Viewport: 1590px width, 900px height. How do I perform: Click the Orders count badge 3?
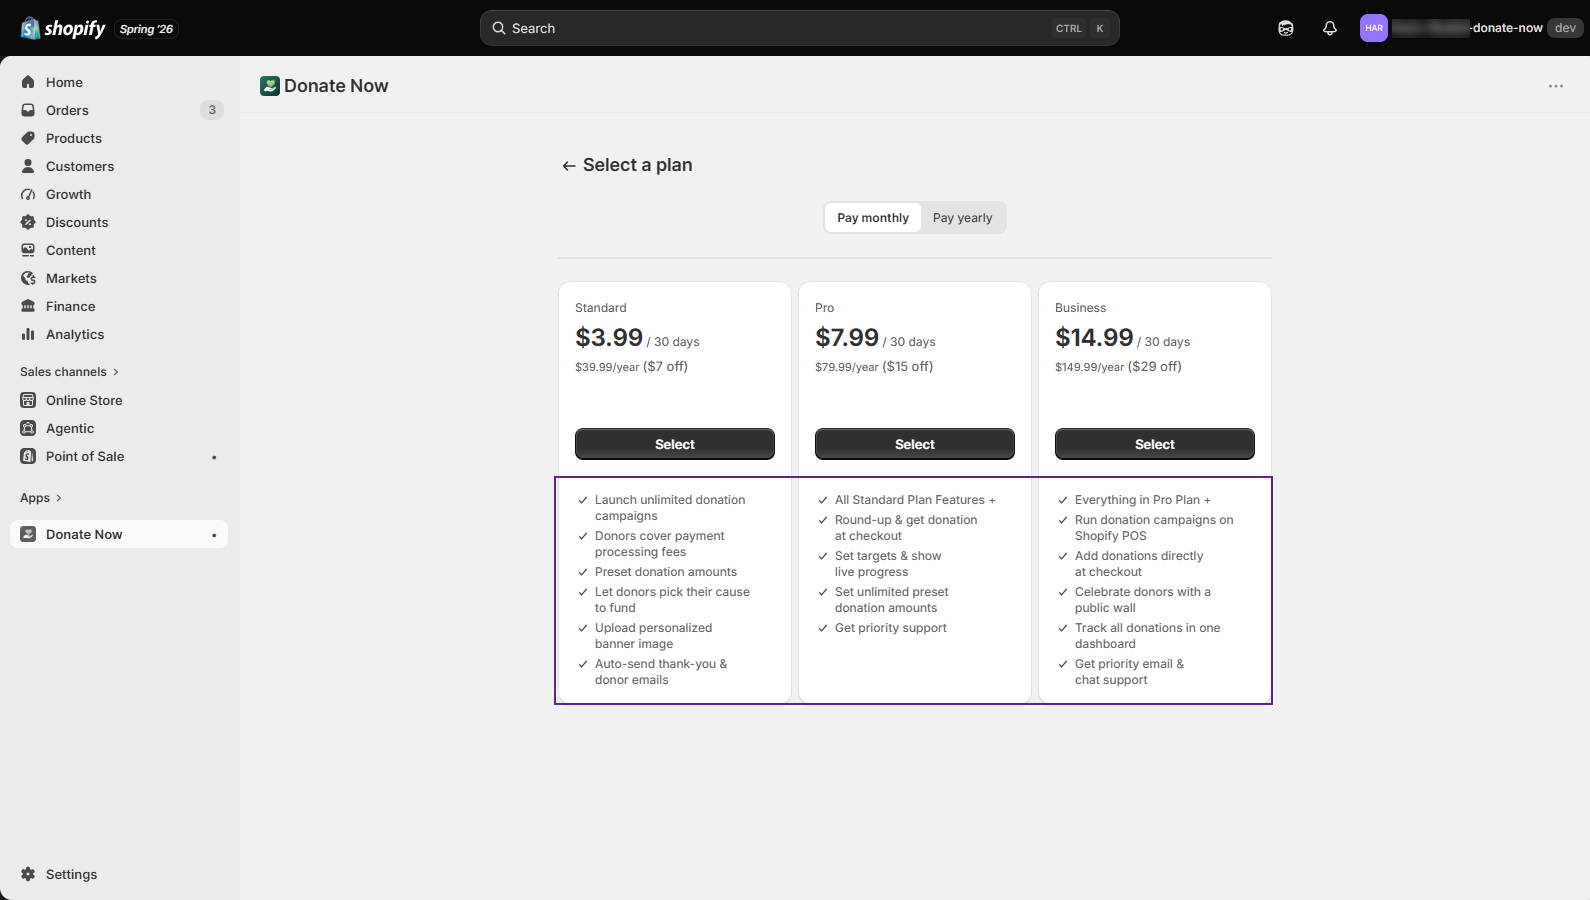pyautogui.click(x=212, y=110)
